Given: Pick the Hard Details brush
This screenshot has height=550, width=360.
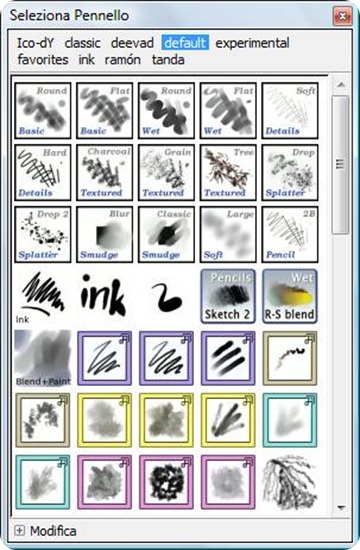Looking at the screenshot, I should pos(43,172).
